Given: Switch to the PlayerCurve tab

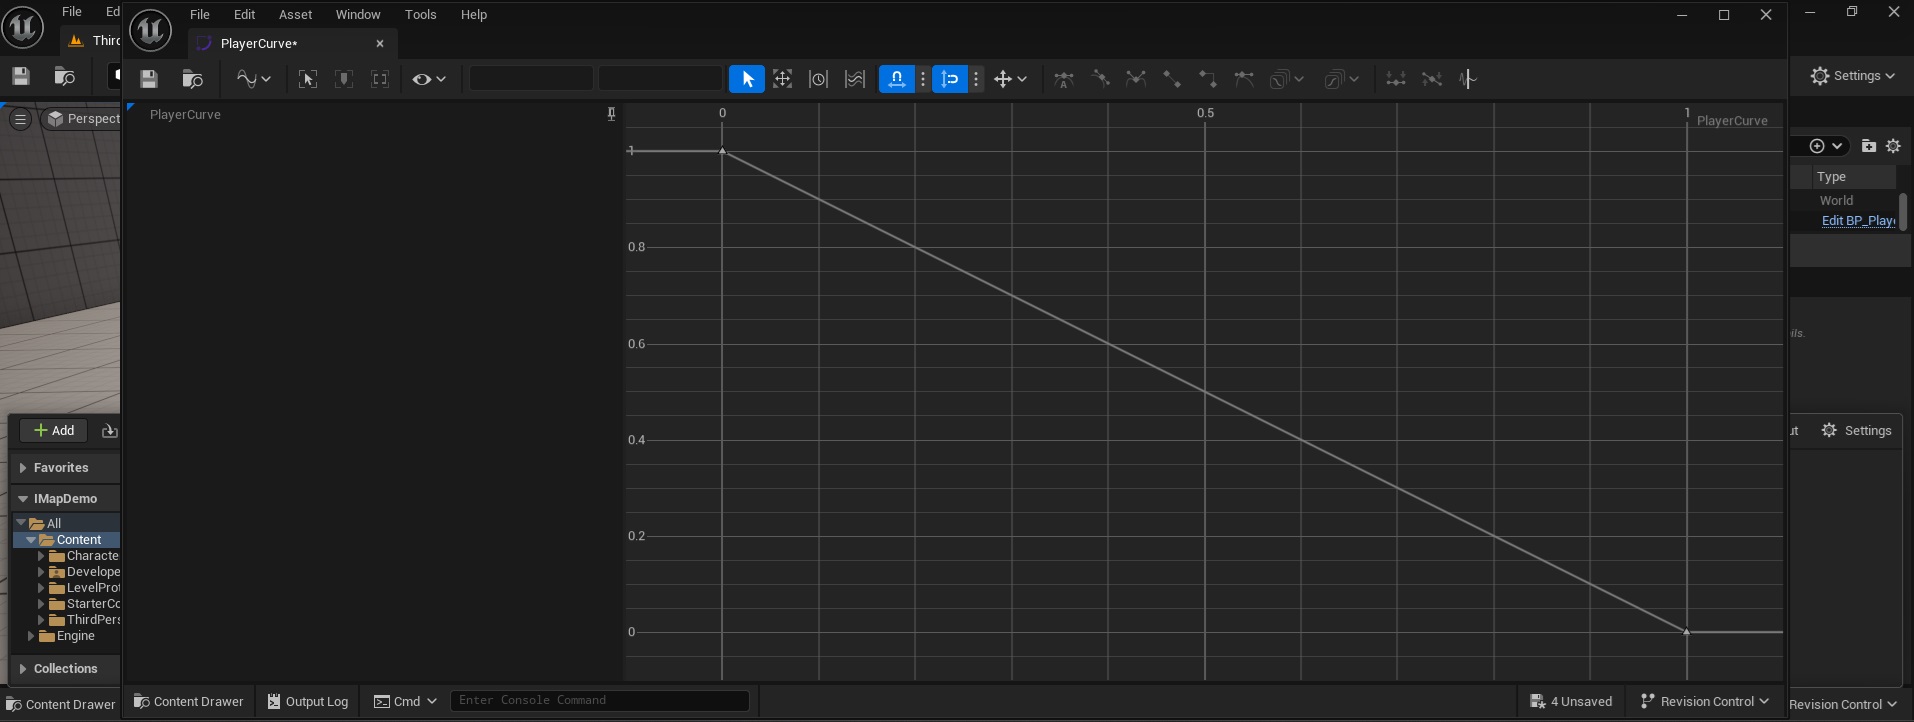Looking at the screenshot, I should coord(258,43).
